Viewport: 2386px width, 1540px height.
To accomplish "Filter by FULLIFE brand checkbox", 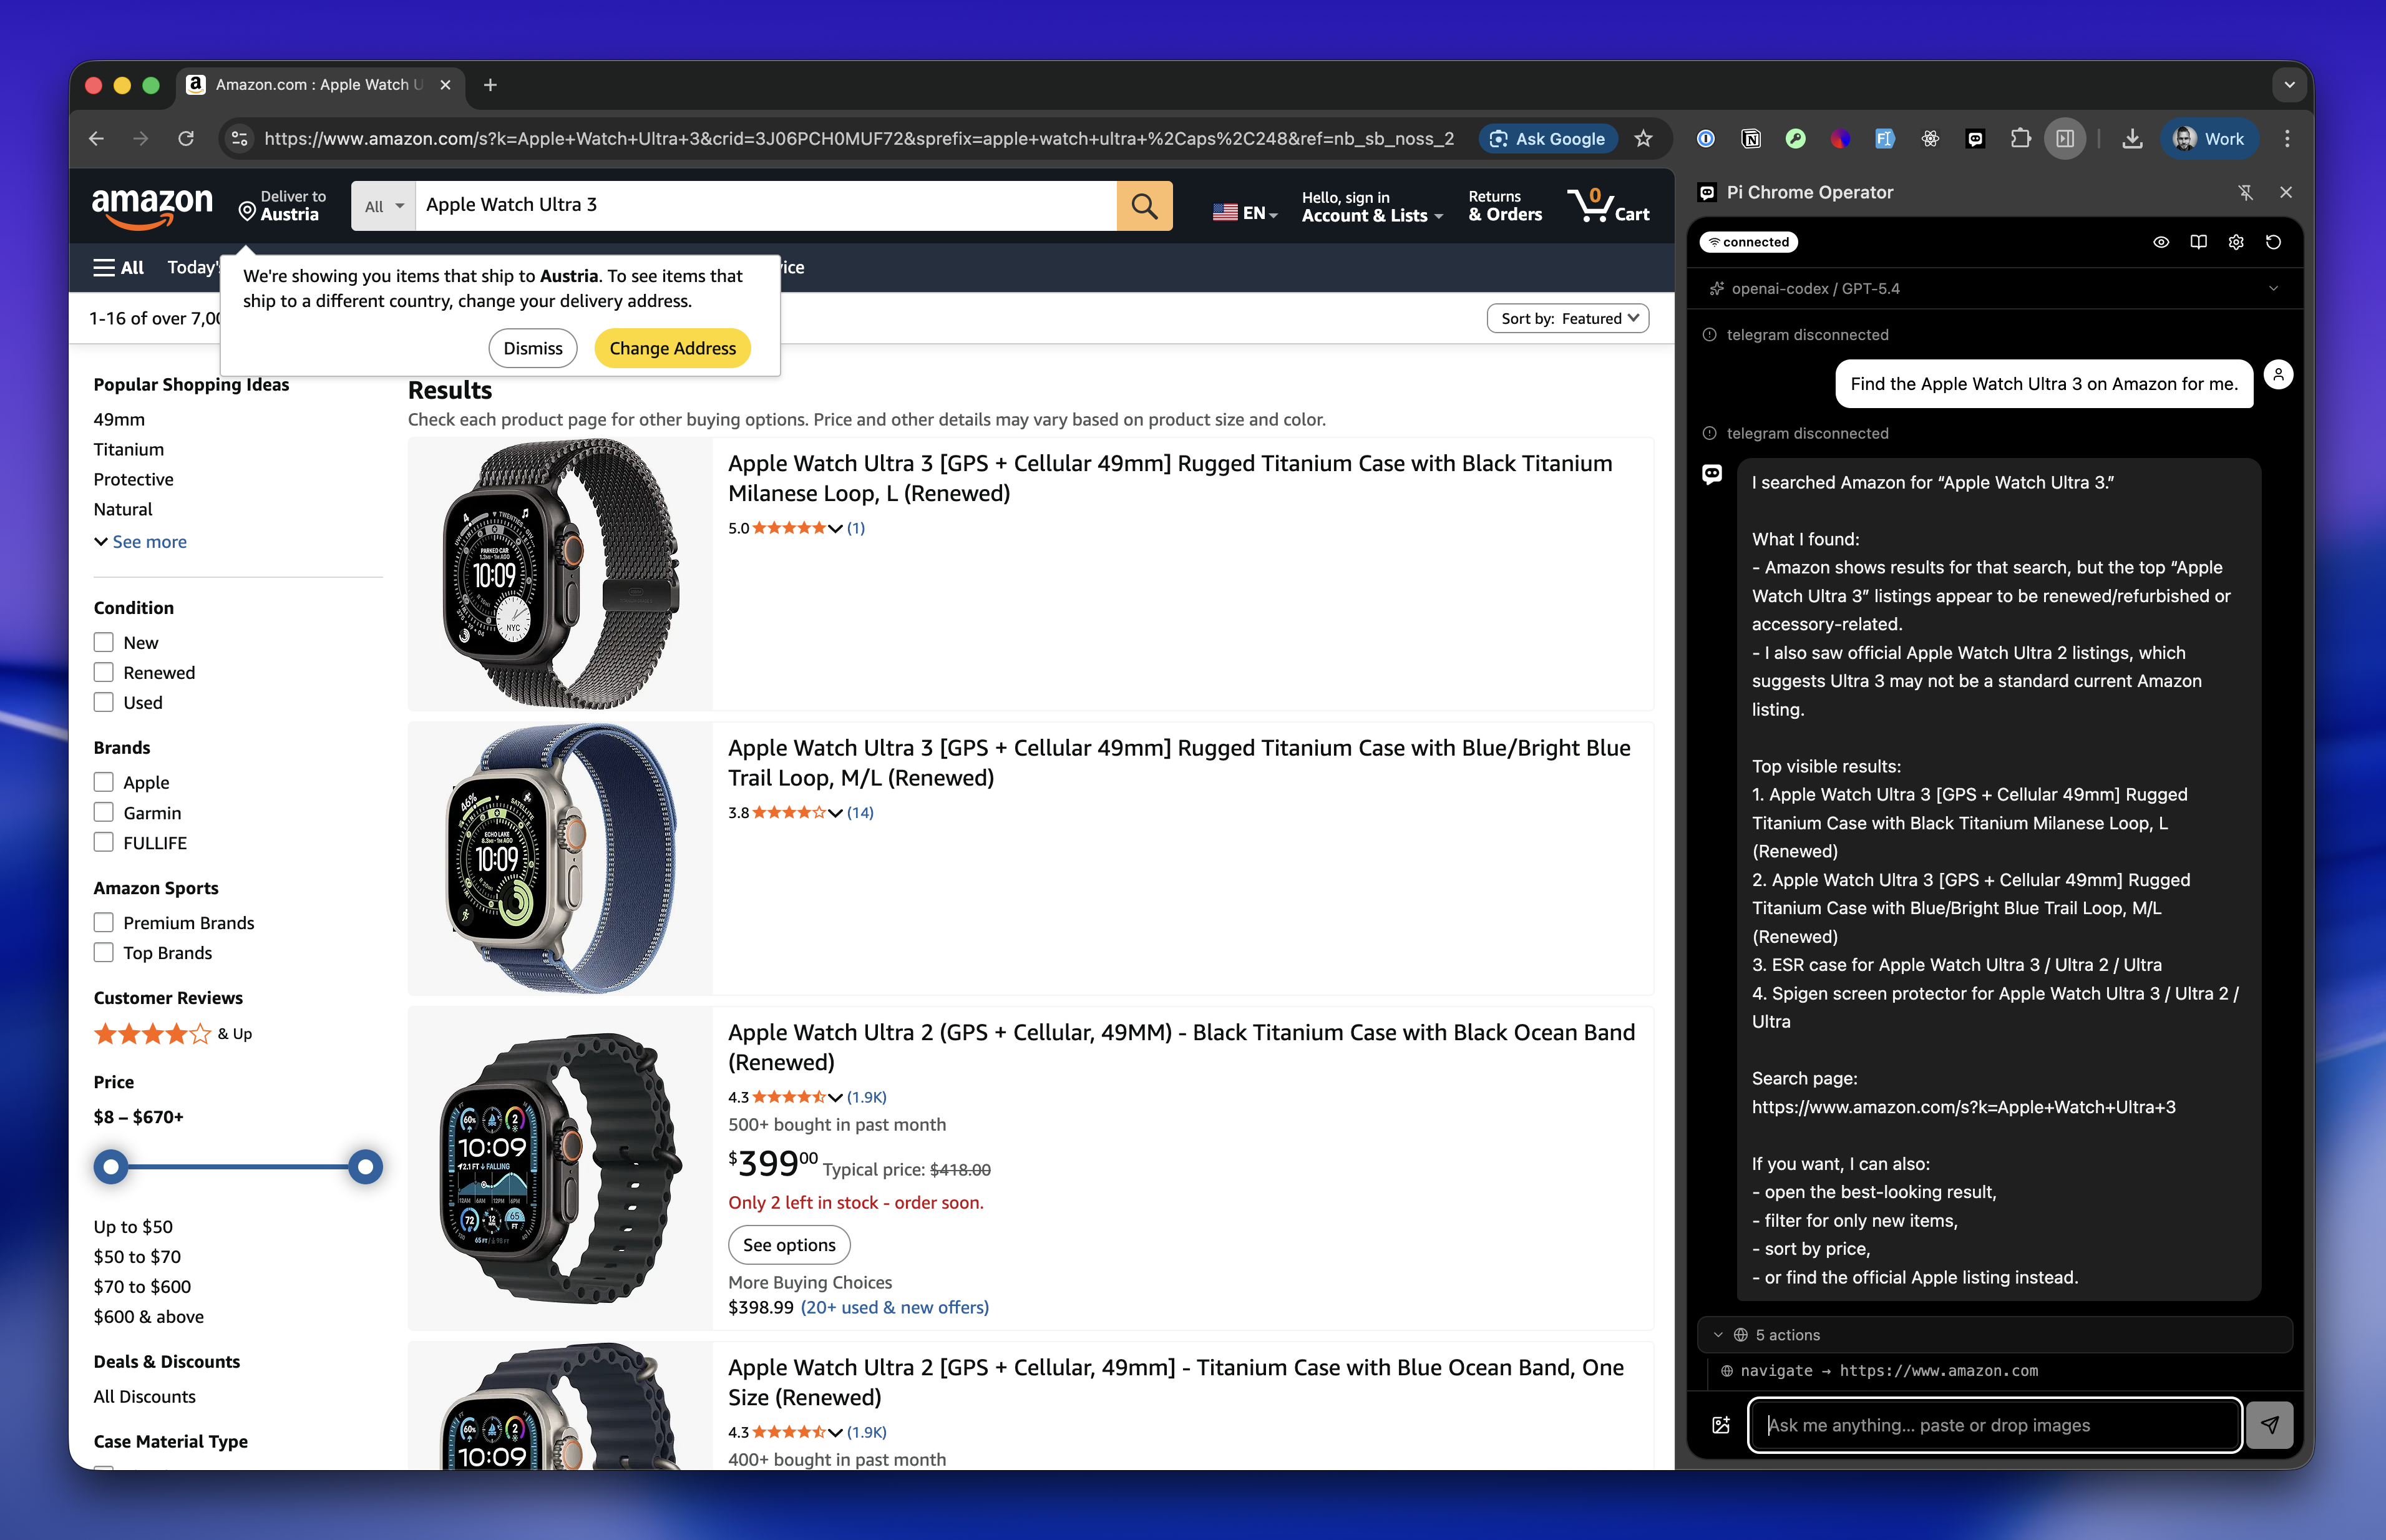I will (104, 842).
